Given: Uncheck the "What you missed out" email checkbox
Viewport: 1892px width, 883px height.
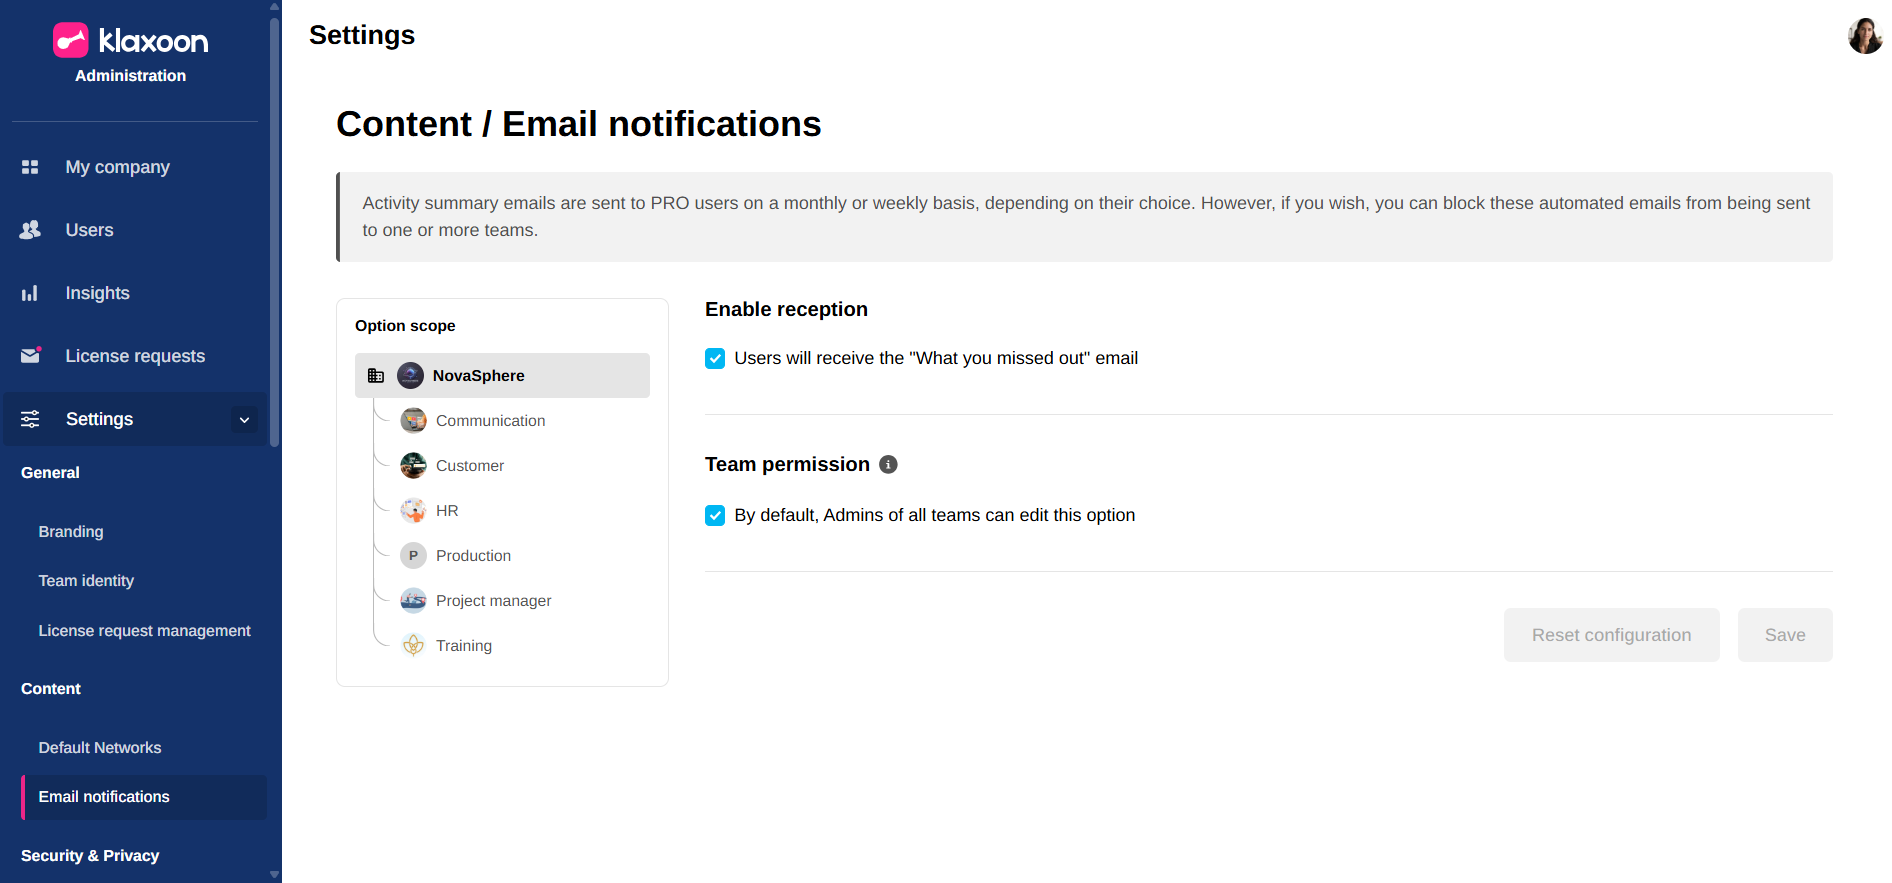Looking at the screenshot, I should coord(715,358).
